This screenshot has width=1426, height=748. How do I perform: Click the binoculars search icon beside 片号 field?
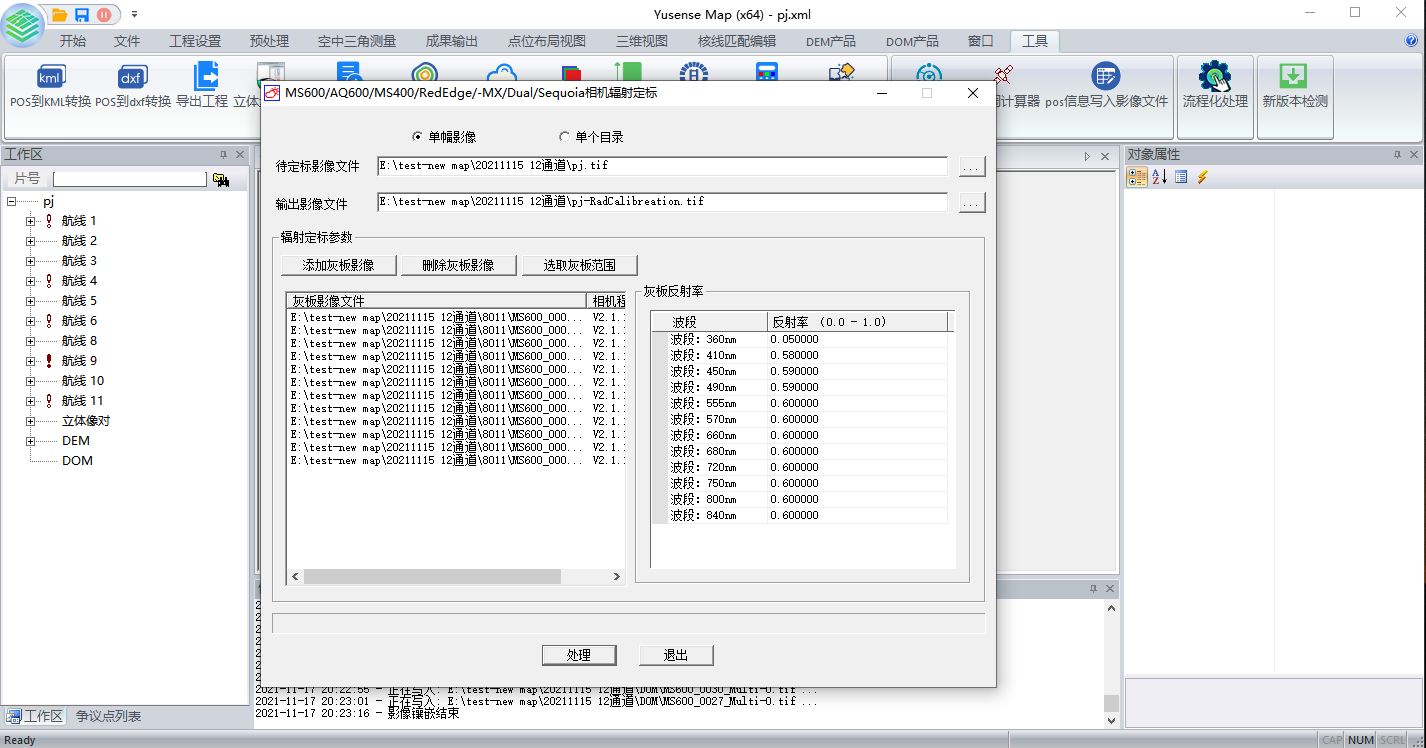point(221,179)
